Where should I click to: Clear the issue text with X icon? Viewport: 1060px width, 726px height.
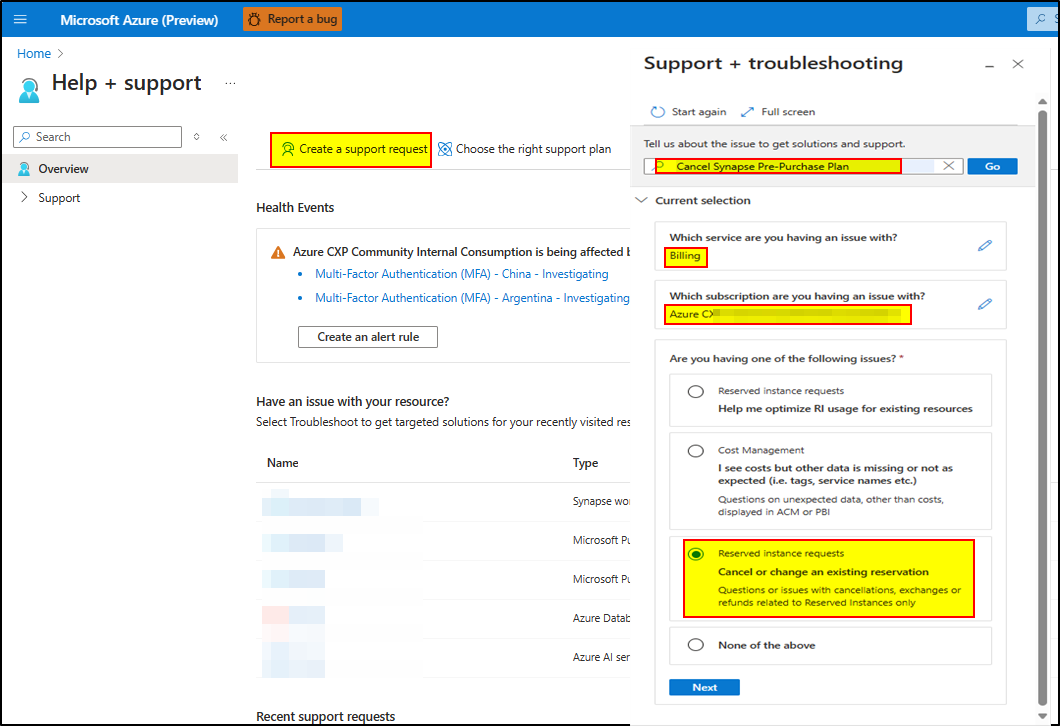click(x=948, y=166)
